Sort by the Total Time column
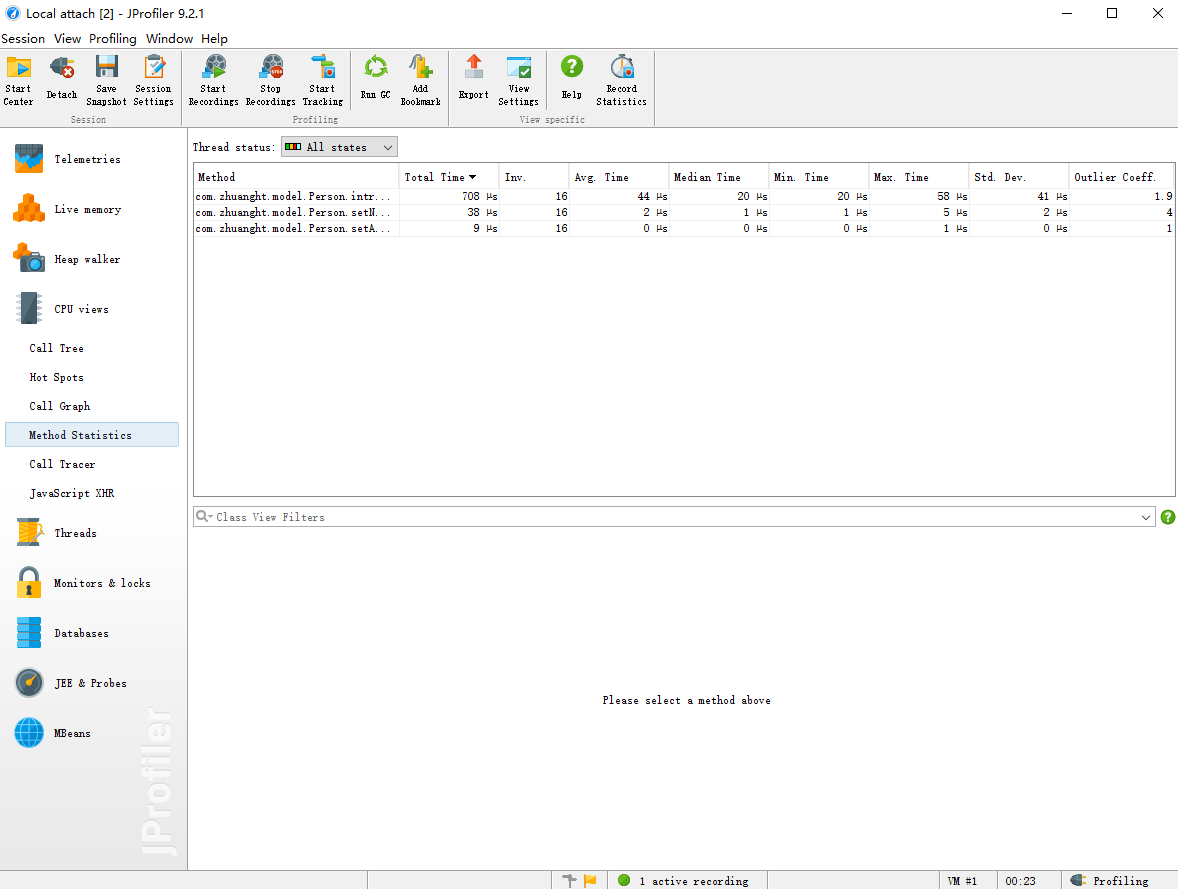1178x889 pixels. [x=449, y=177]
